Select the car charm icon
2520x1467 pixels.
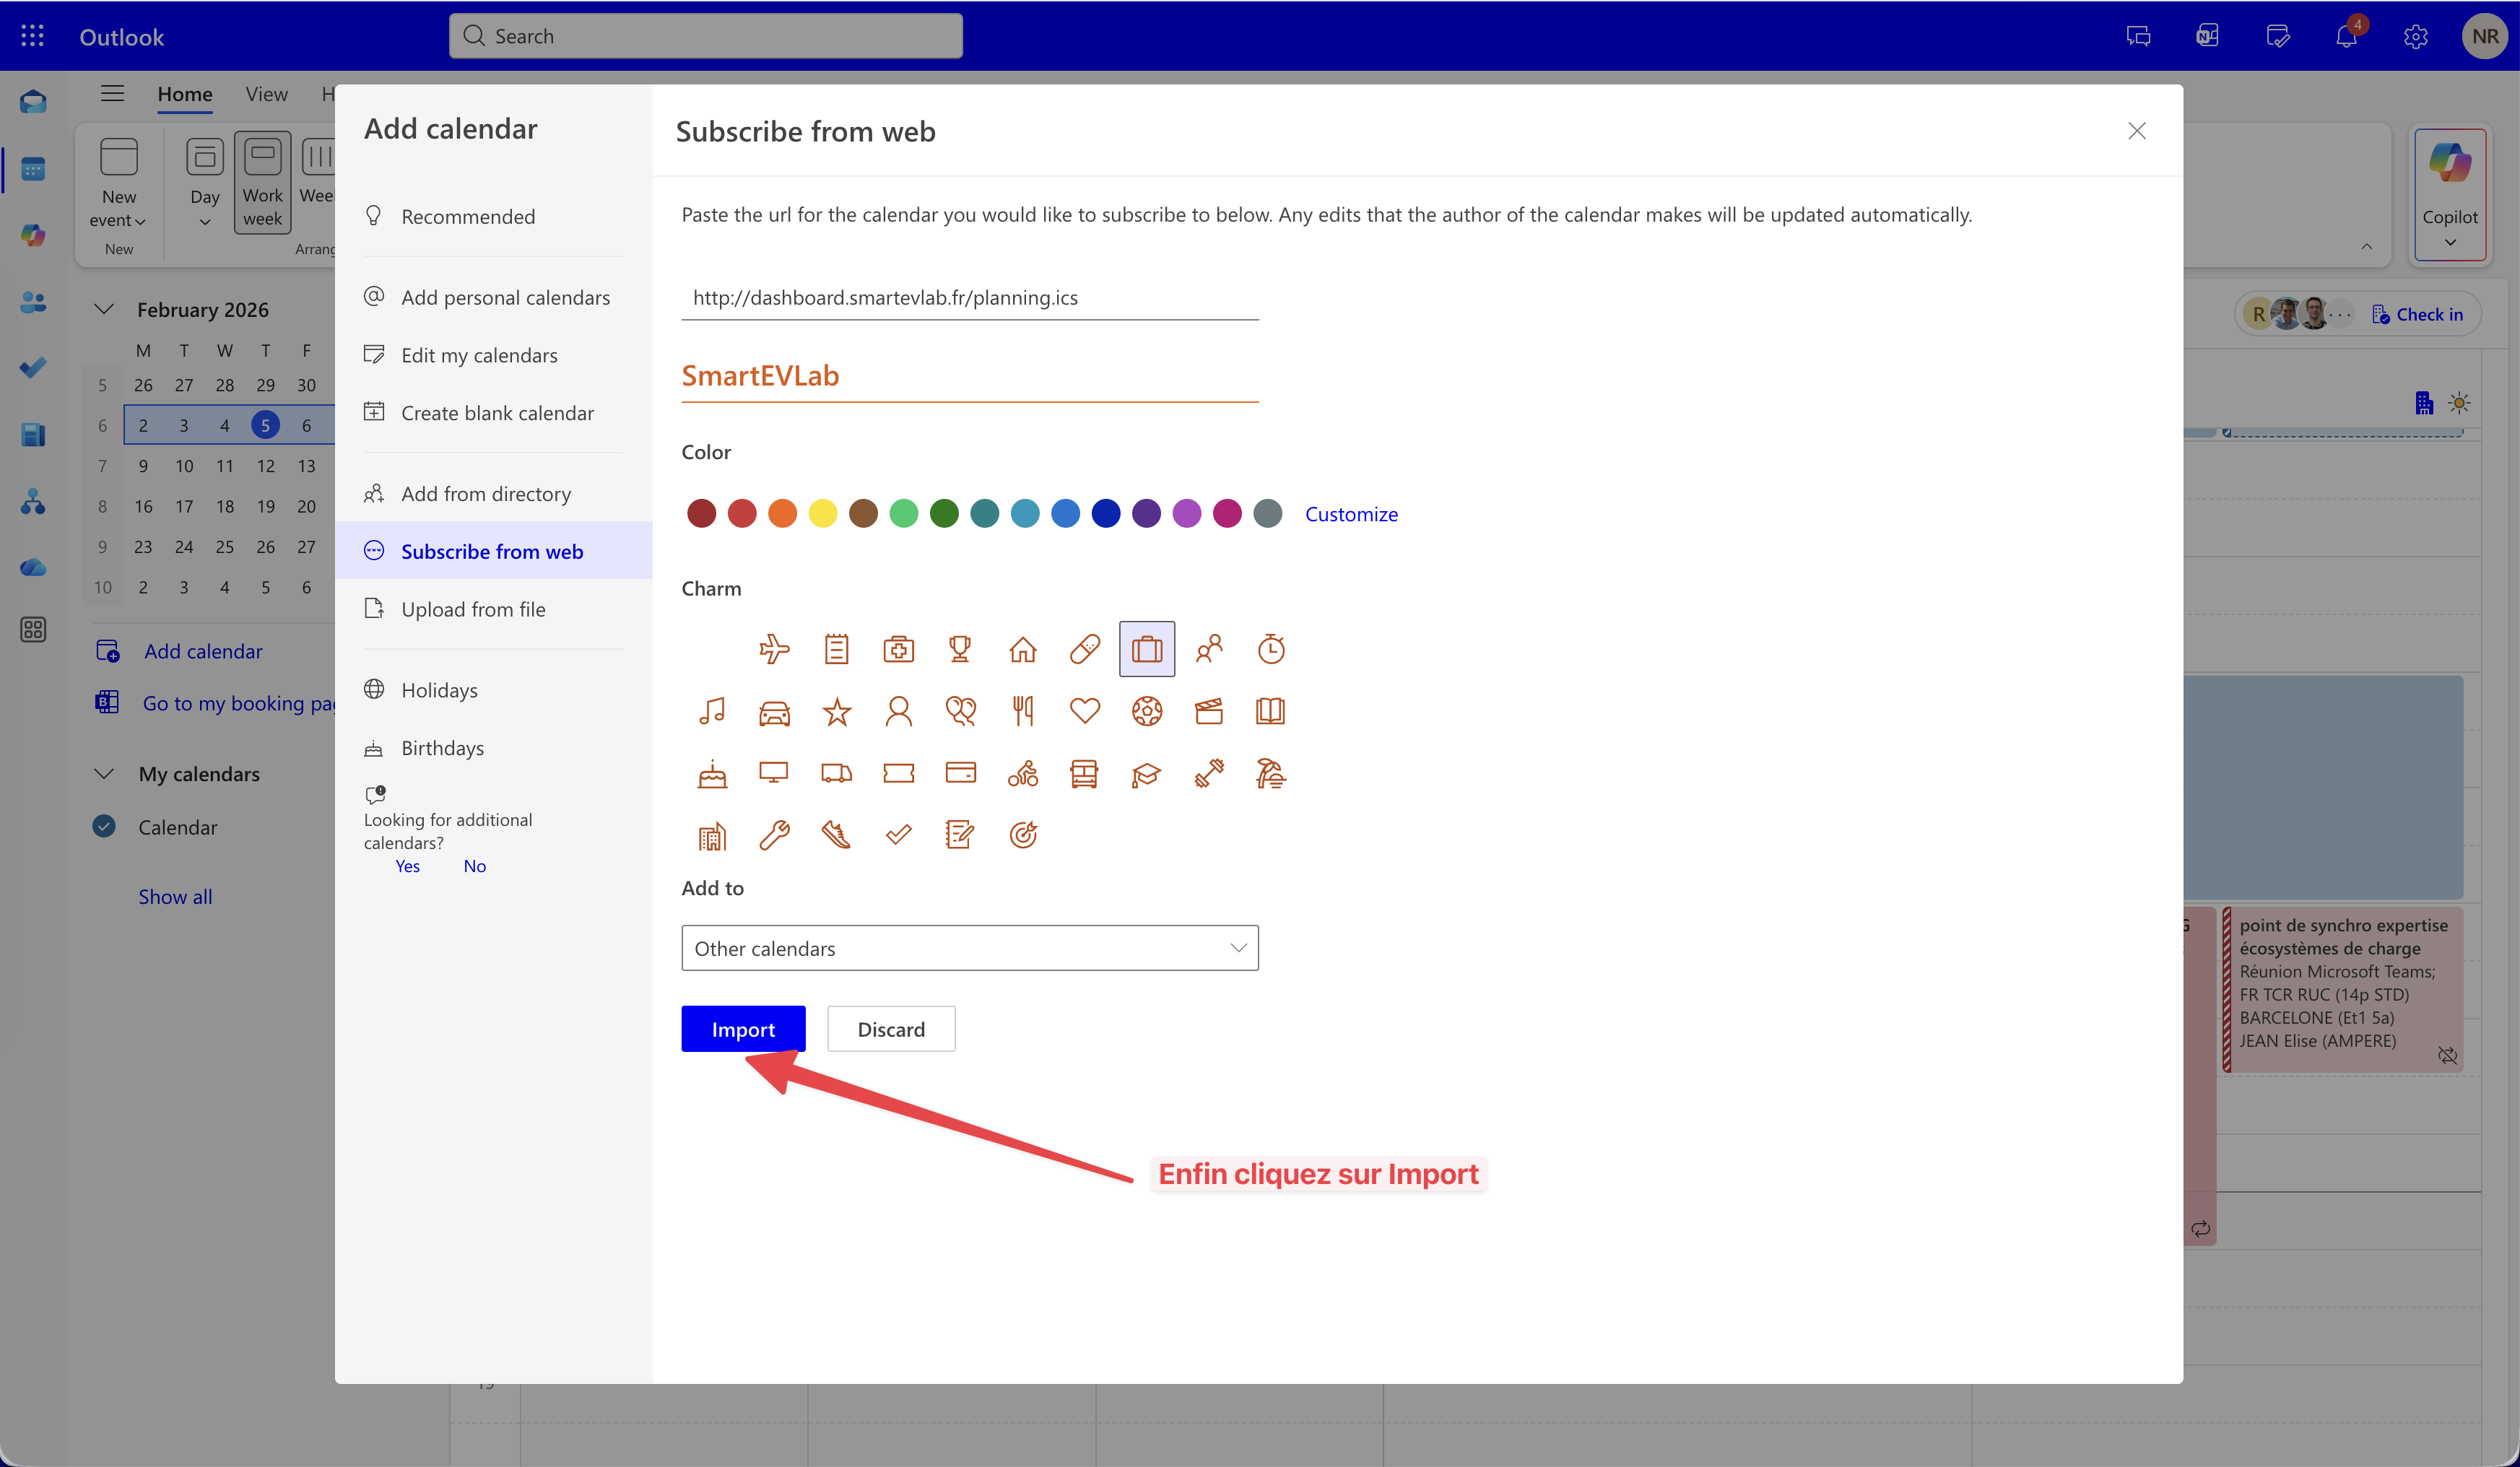click(774, 711)
